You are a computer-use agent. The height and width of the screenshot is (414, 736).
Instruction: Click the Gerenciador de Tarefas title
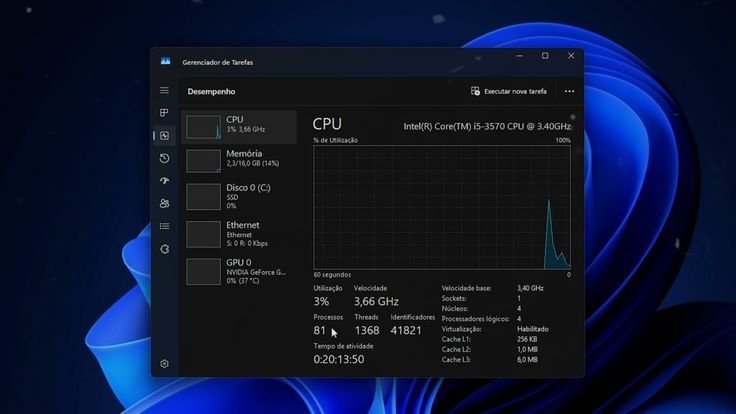coord(217,62)
